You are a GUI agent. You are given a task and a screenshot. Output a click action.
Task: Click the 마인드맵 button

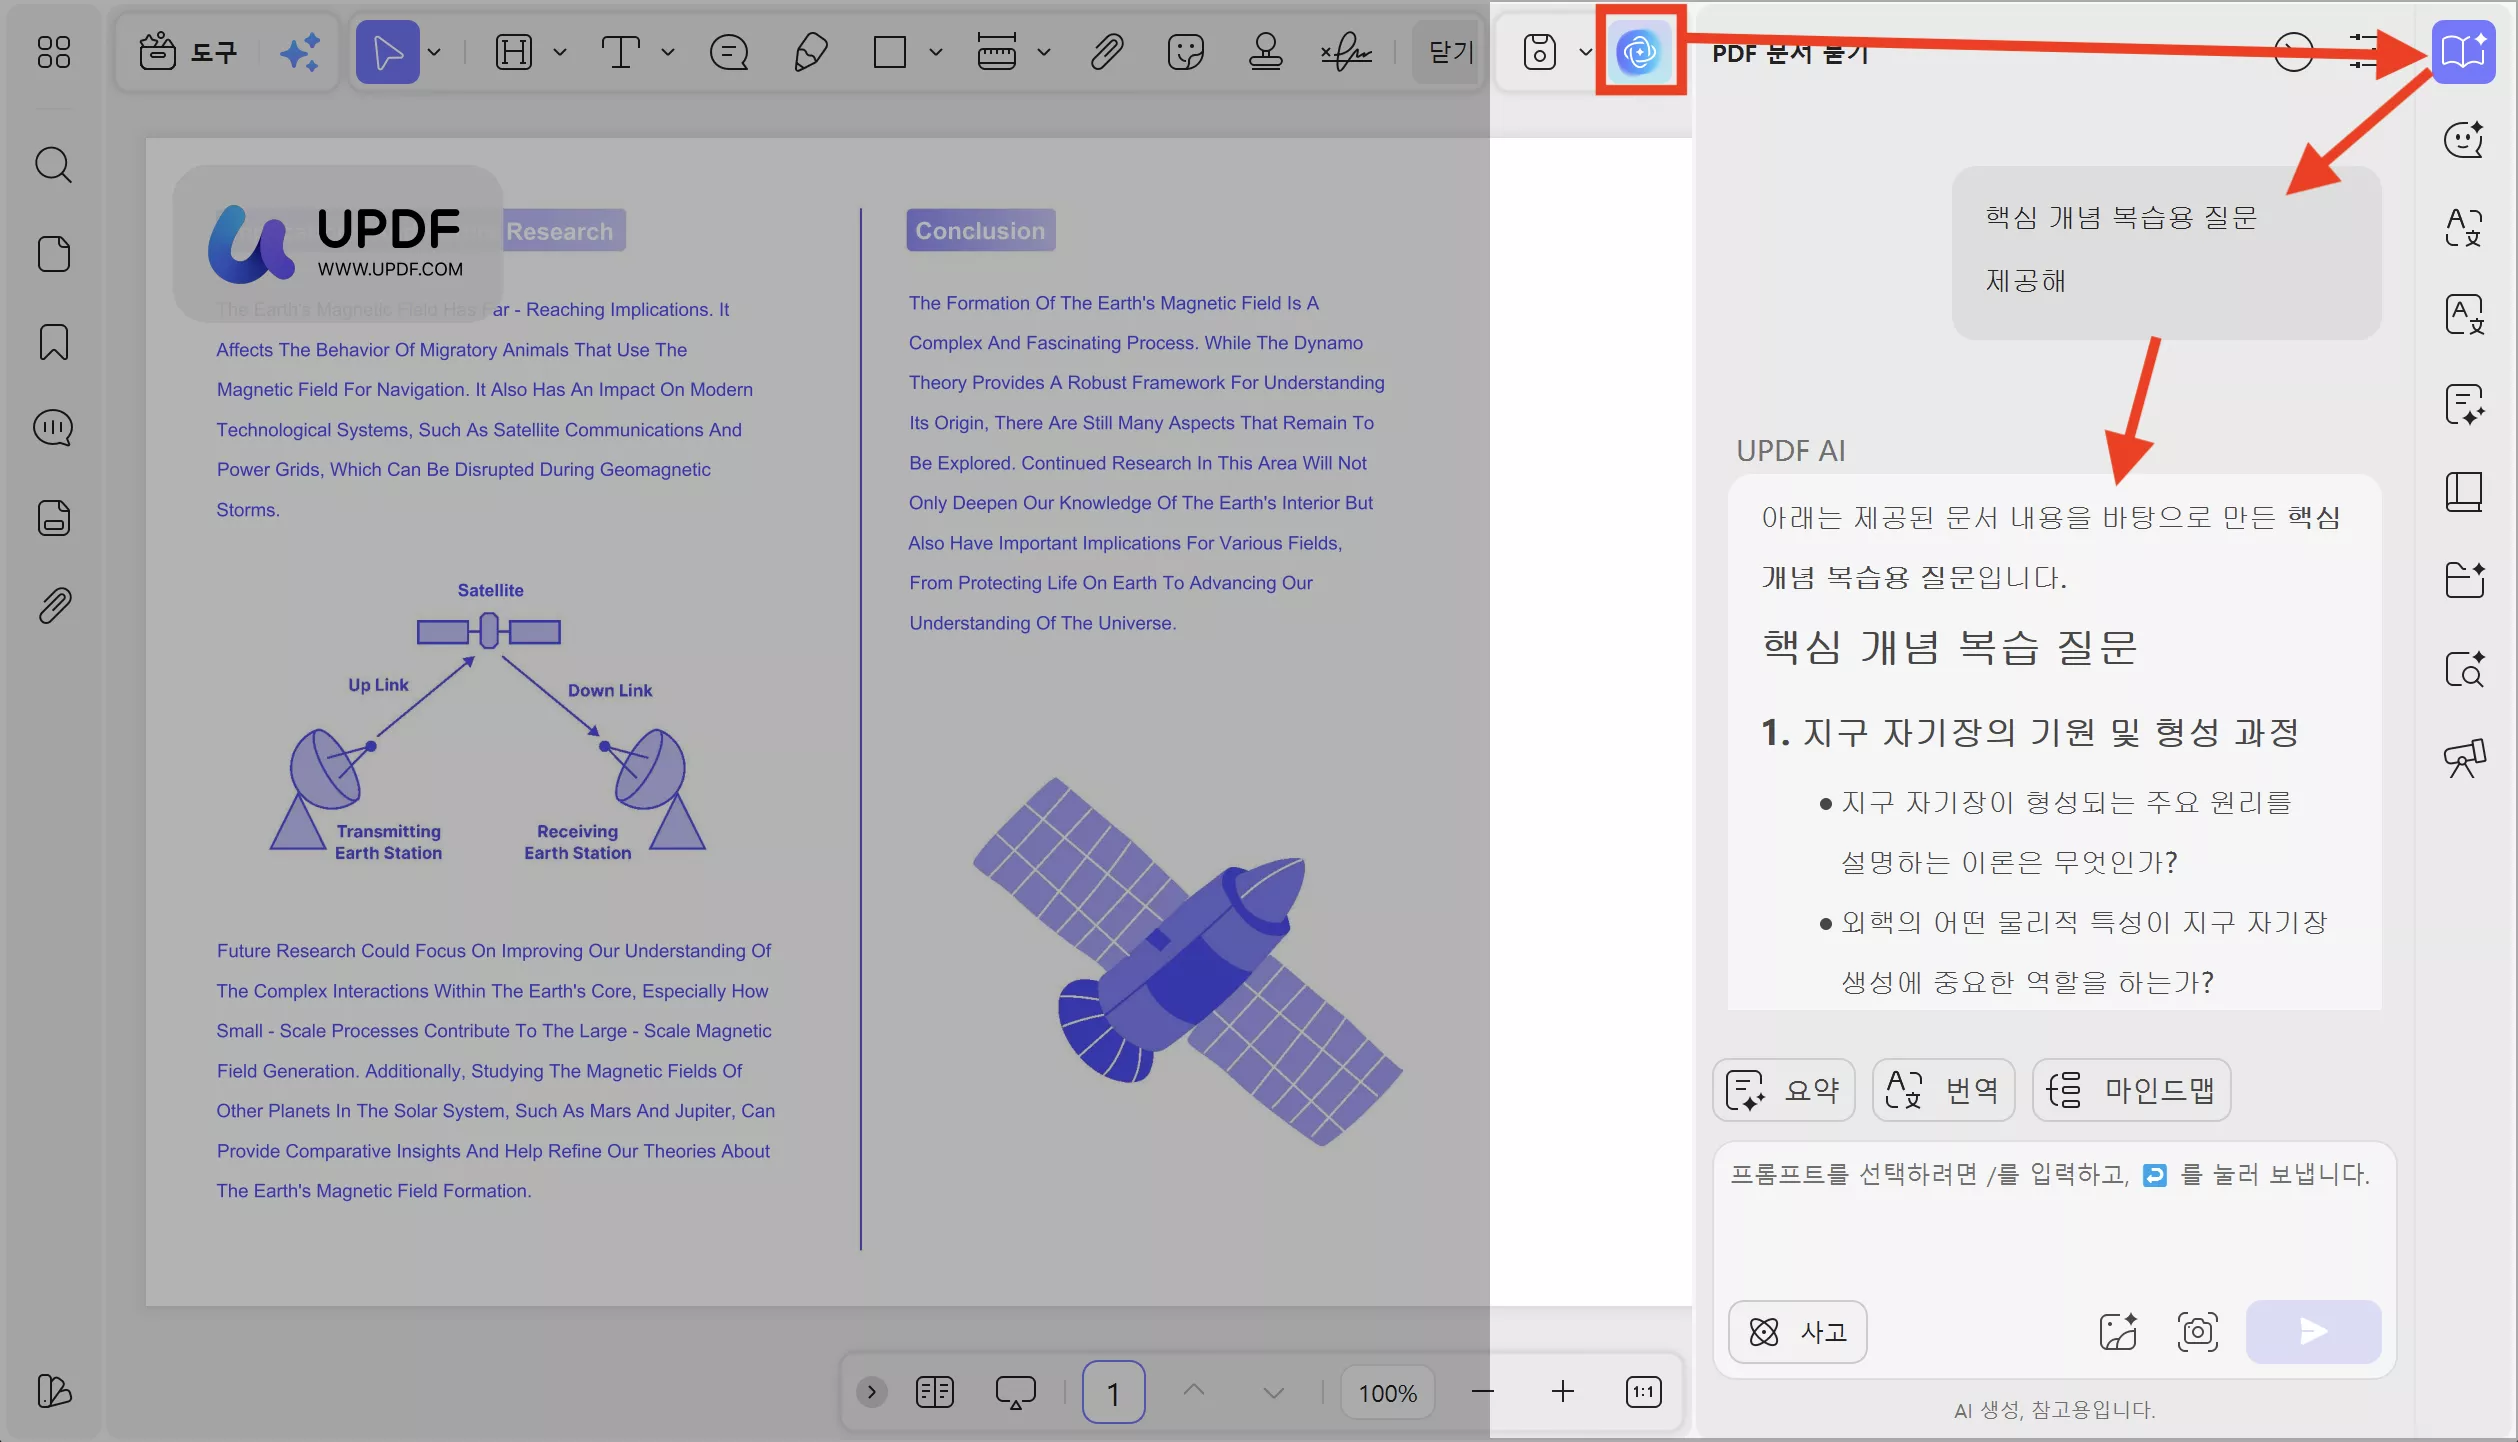(x=2132, y=1089)
